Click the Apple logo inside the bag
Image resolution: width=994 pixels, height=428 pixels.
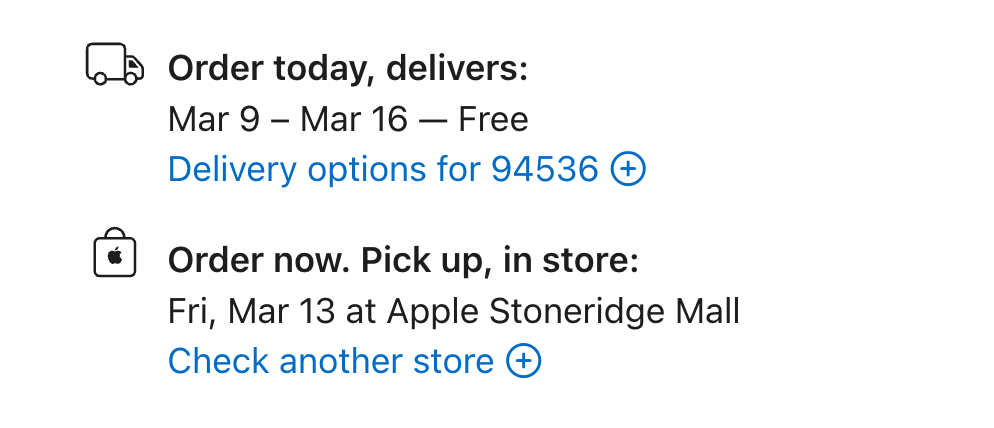click(x=114, y=258)
